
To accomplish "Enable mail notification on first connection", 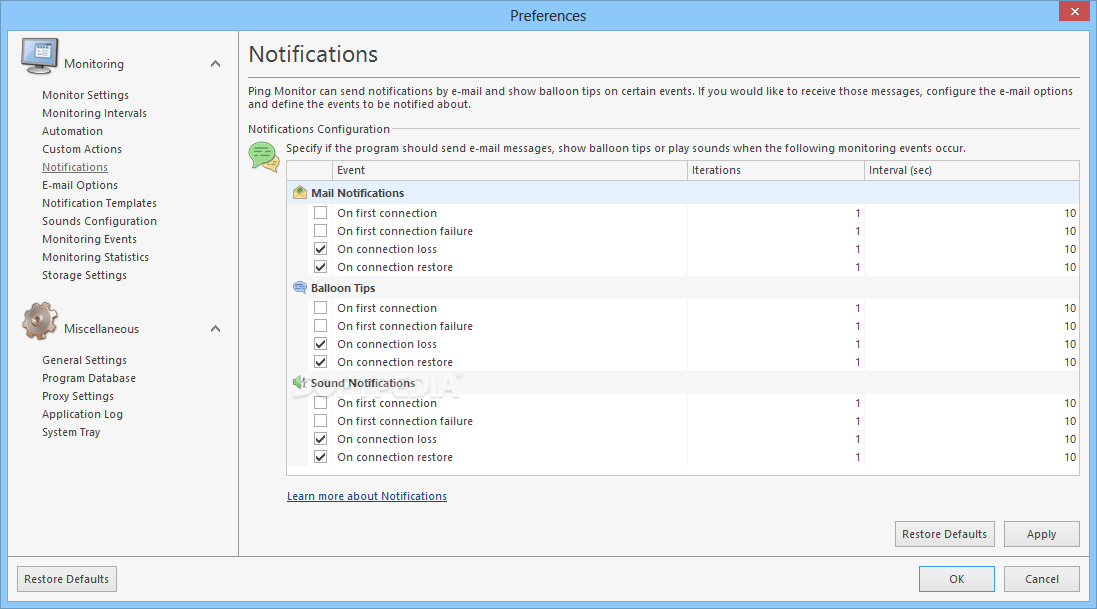I will coord(320,213).
